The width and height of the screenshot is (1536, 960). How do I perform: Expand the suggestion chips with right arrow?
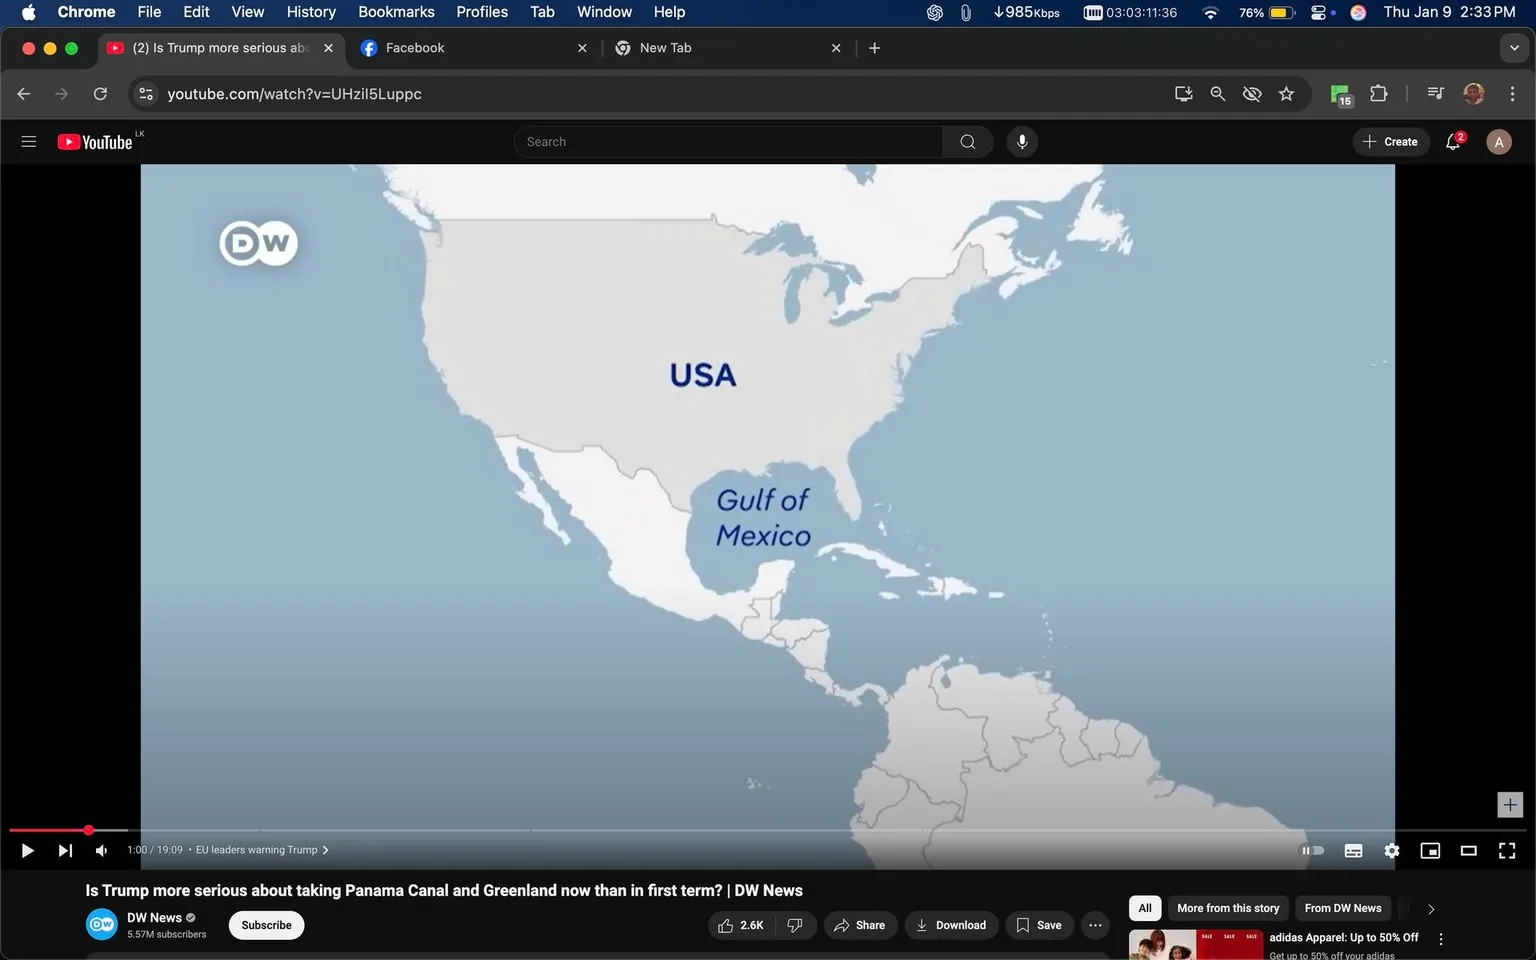[1430, 908]
